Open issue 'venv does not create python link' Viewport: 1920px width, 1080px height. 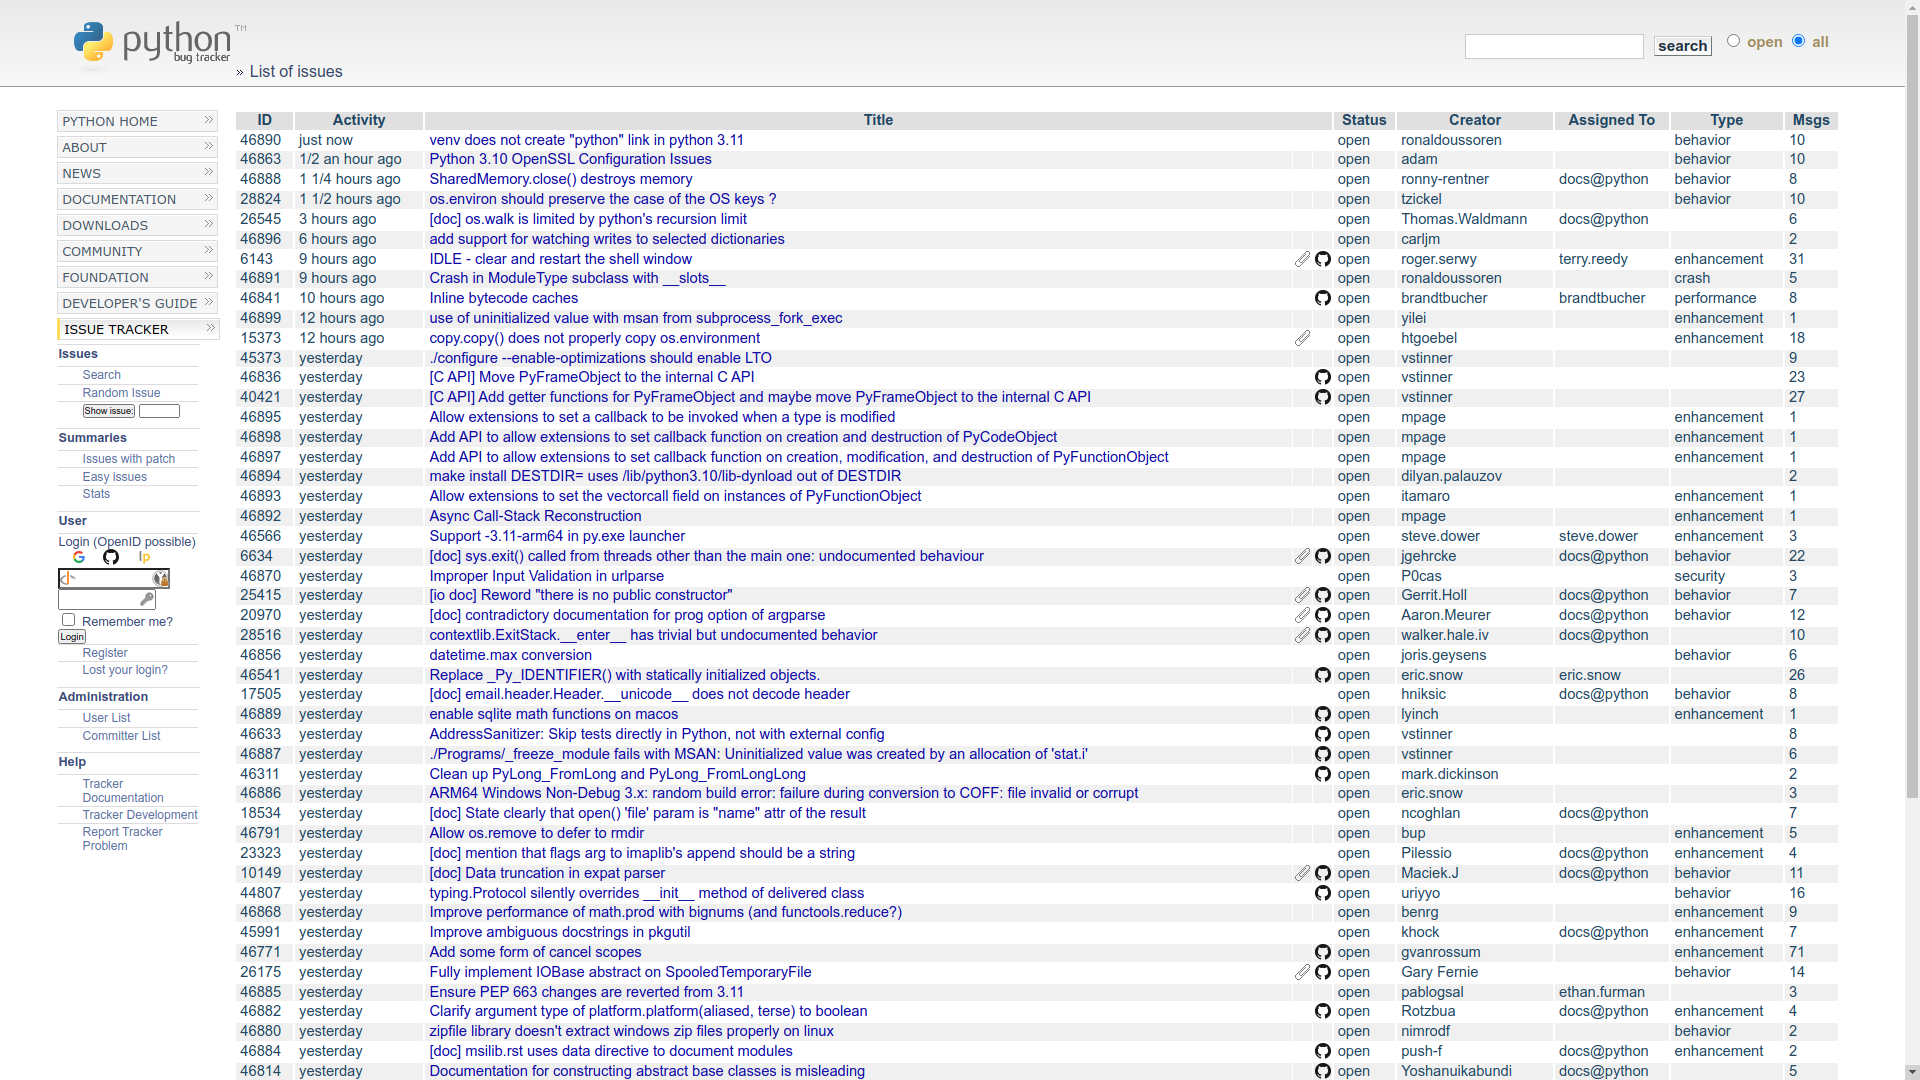[586, 140]
